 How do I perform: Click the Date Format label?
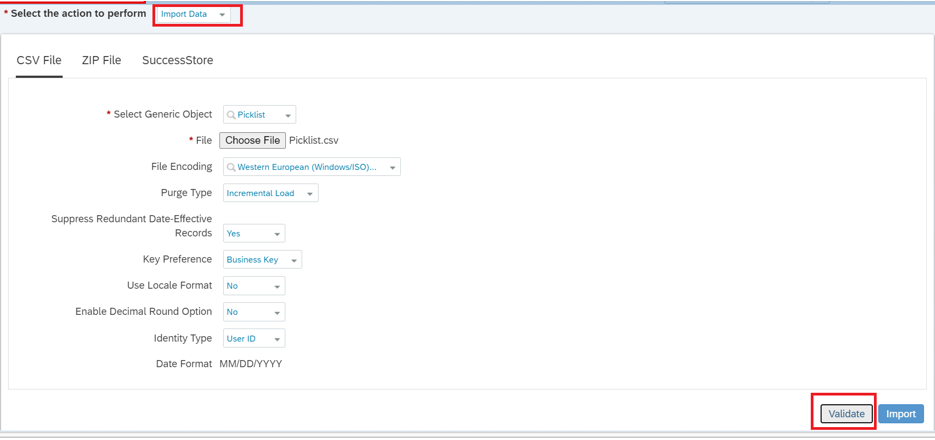pyautogui.click(x=184, y=364)
